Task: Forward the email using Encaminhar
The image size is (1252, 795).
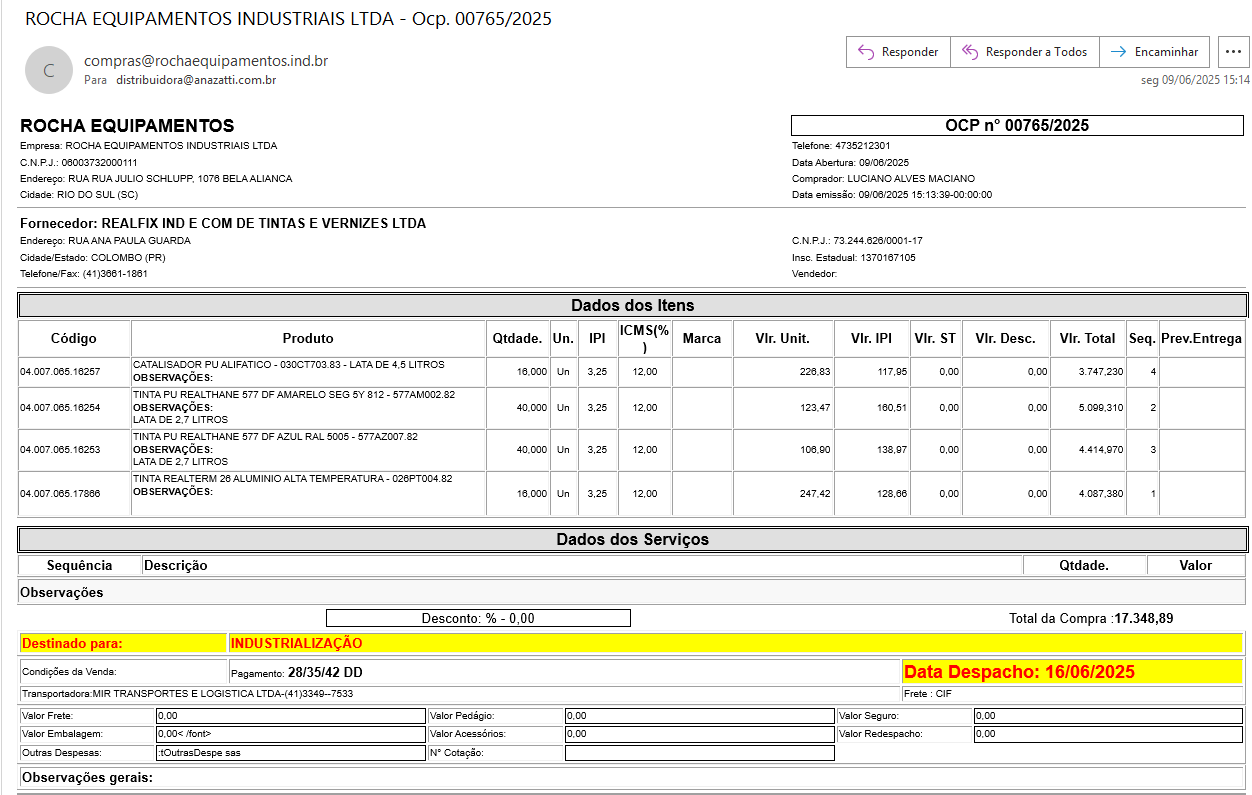Action: click(1154, 52)
